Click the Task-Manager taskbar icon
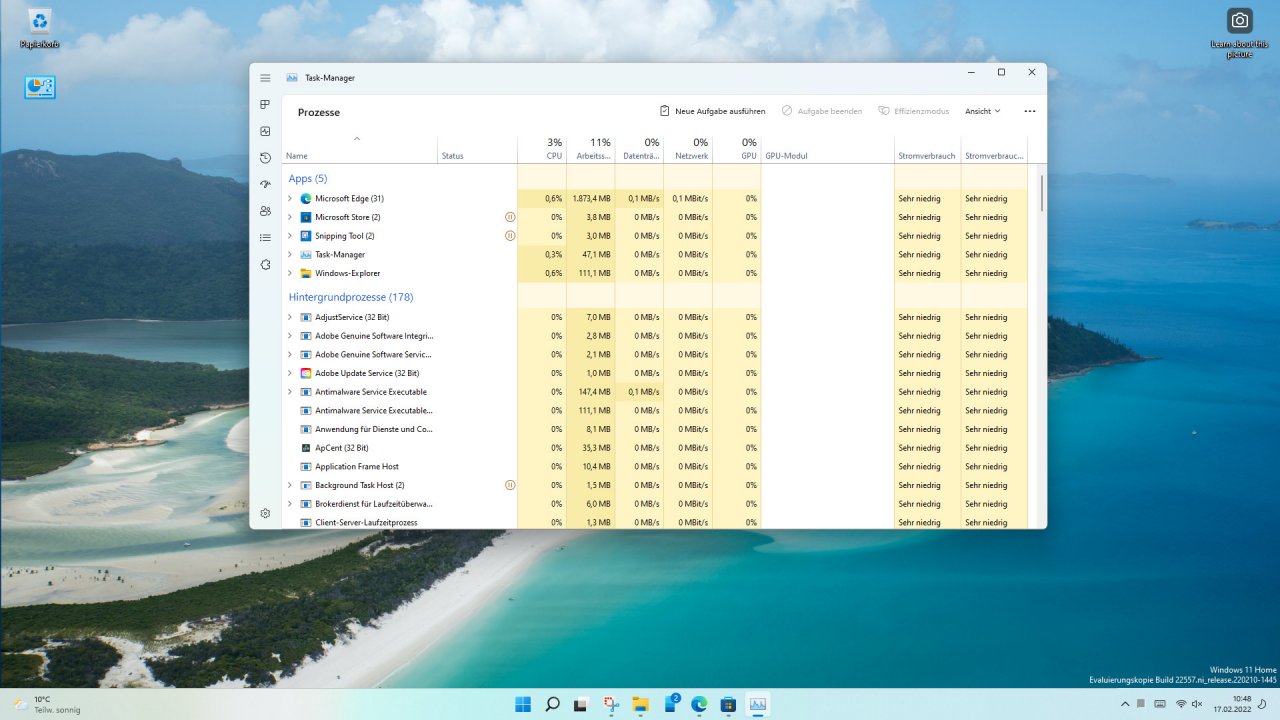1280x720 pixels. click(758, 704)
